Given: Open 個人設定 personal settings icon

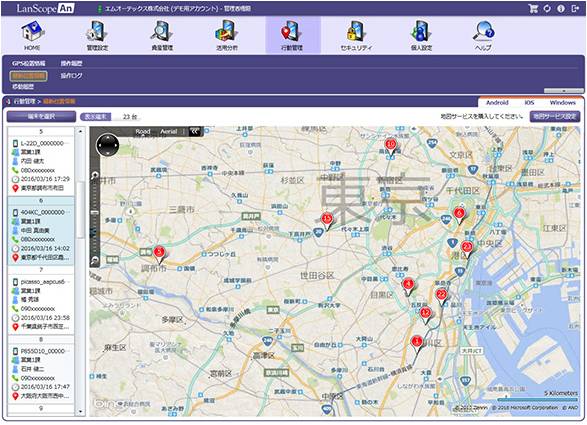Looking at the screenshot, I should pos(421,32).
